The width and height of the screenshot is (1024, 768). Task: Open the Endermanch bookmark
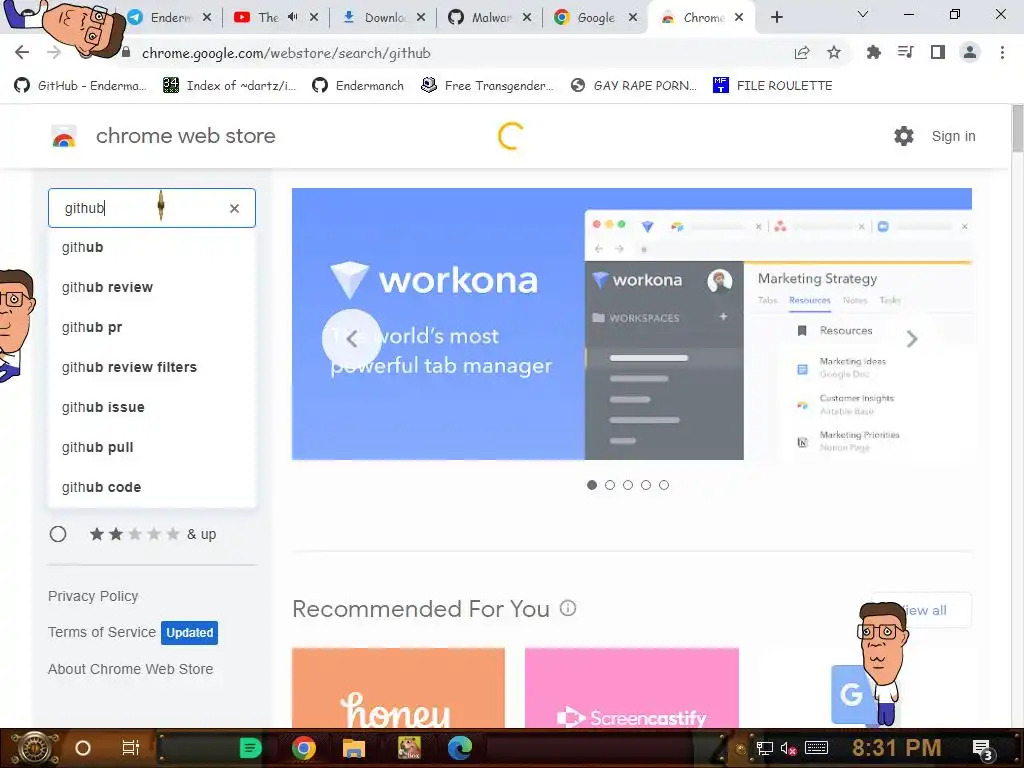[358, 86]
